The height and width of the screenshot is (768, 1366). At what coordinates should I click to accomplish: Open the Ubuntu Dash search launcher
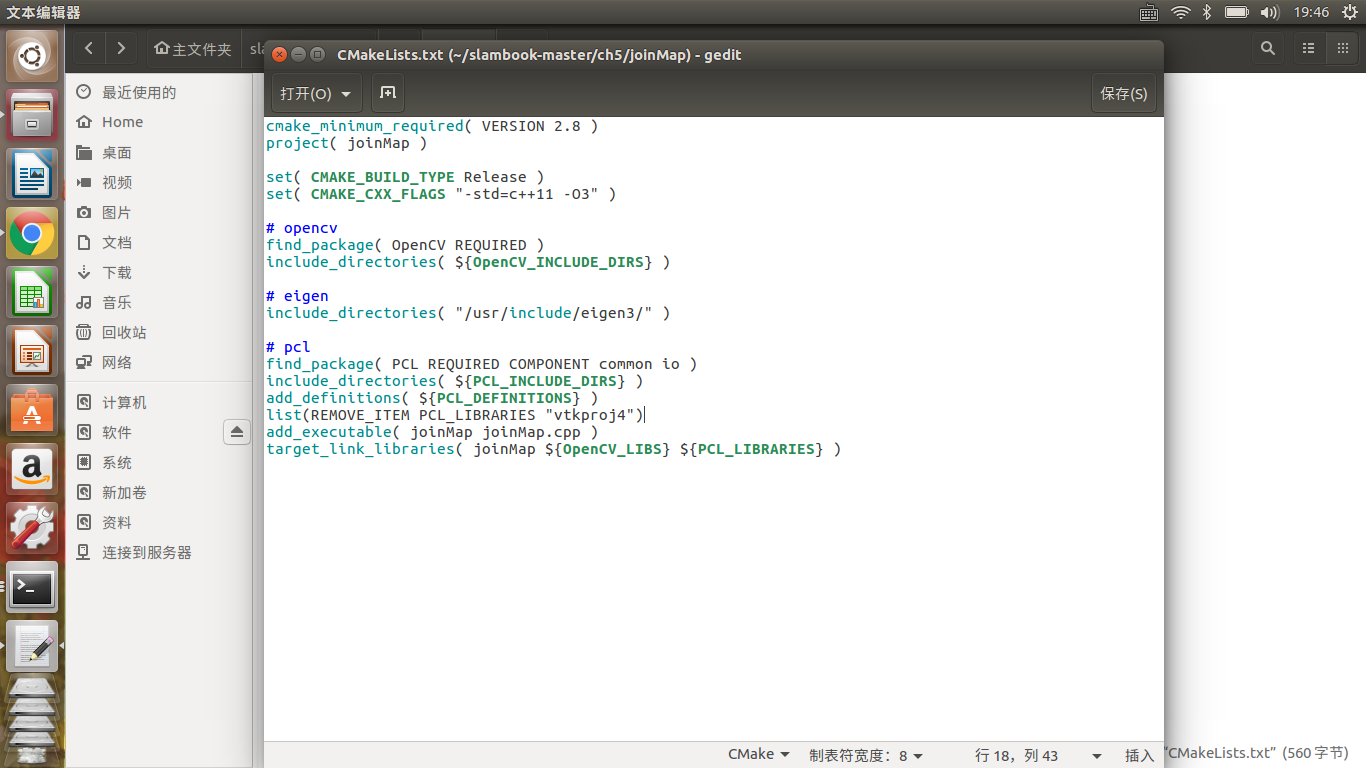(x=32, y=56)
